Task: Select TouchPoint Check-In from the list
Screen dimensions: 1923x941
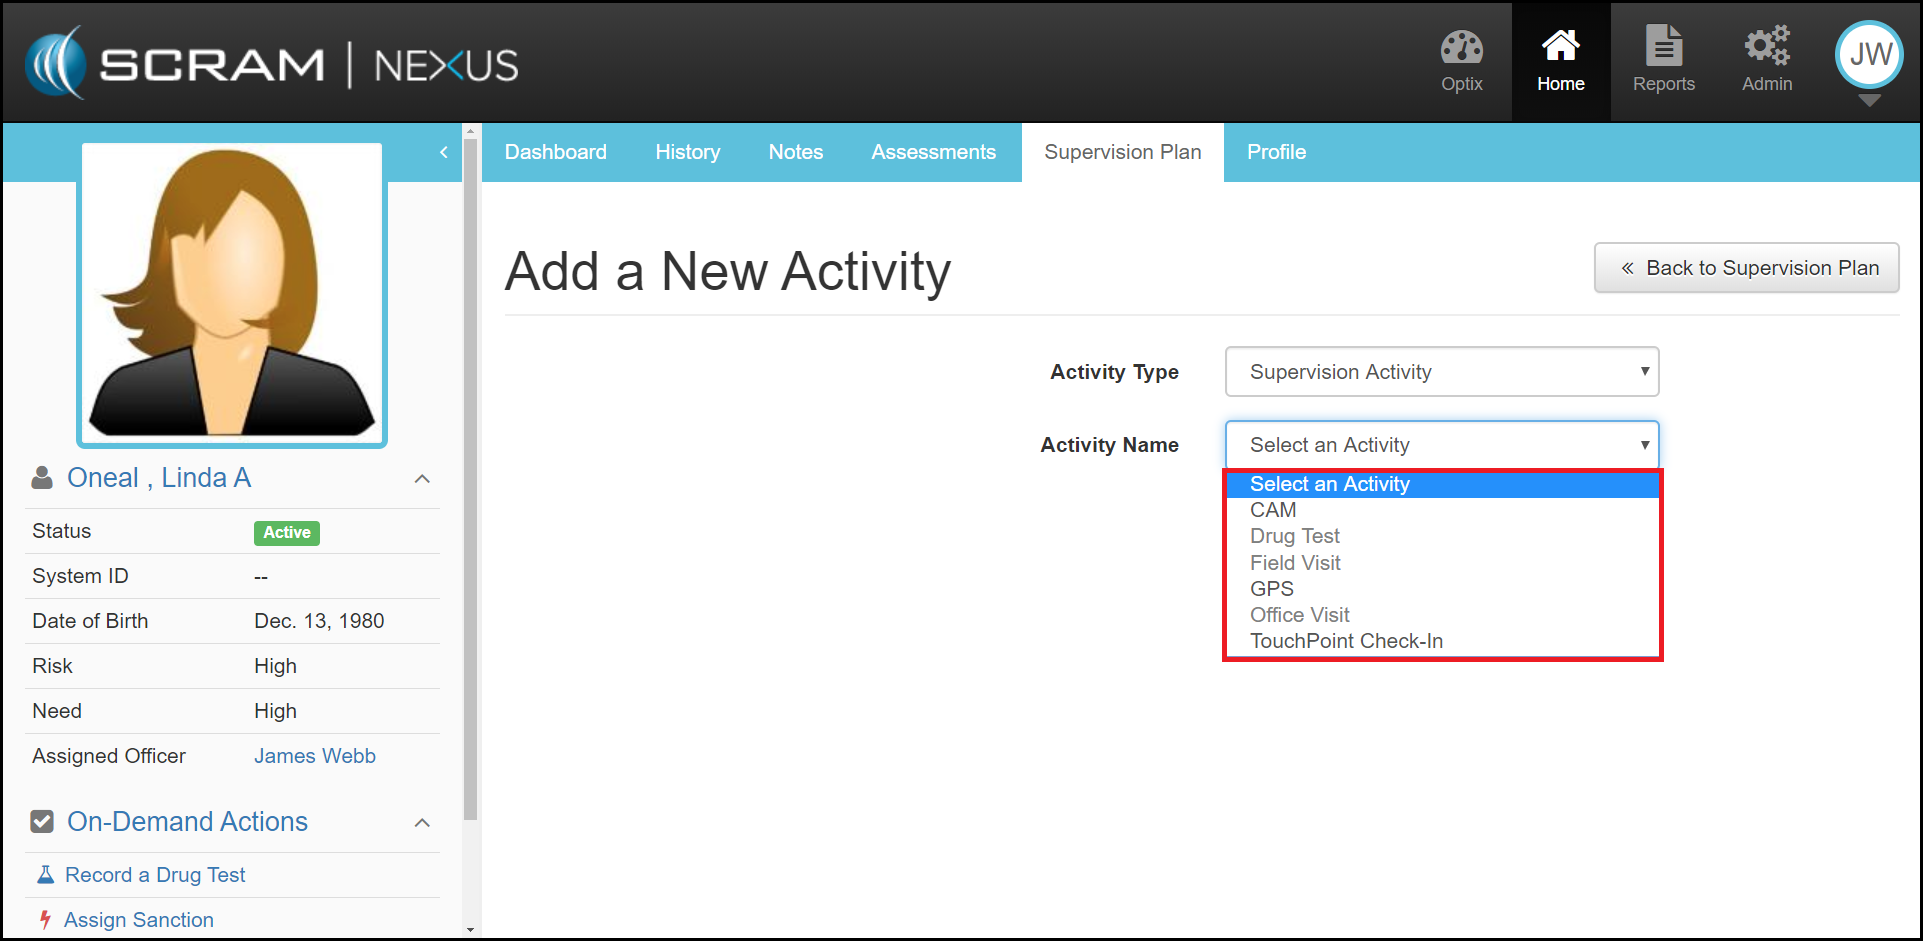Action: coord(1346,641)
